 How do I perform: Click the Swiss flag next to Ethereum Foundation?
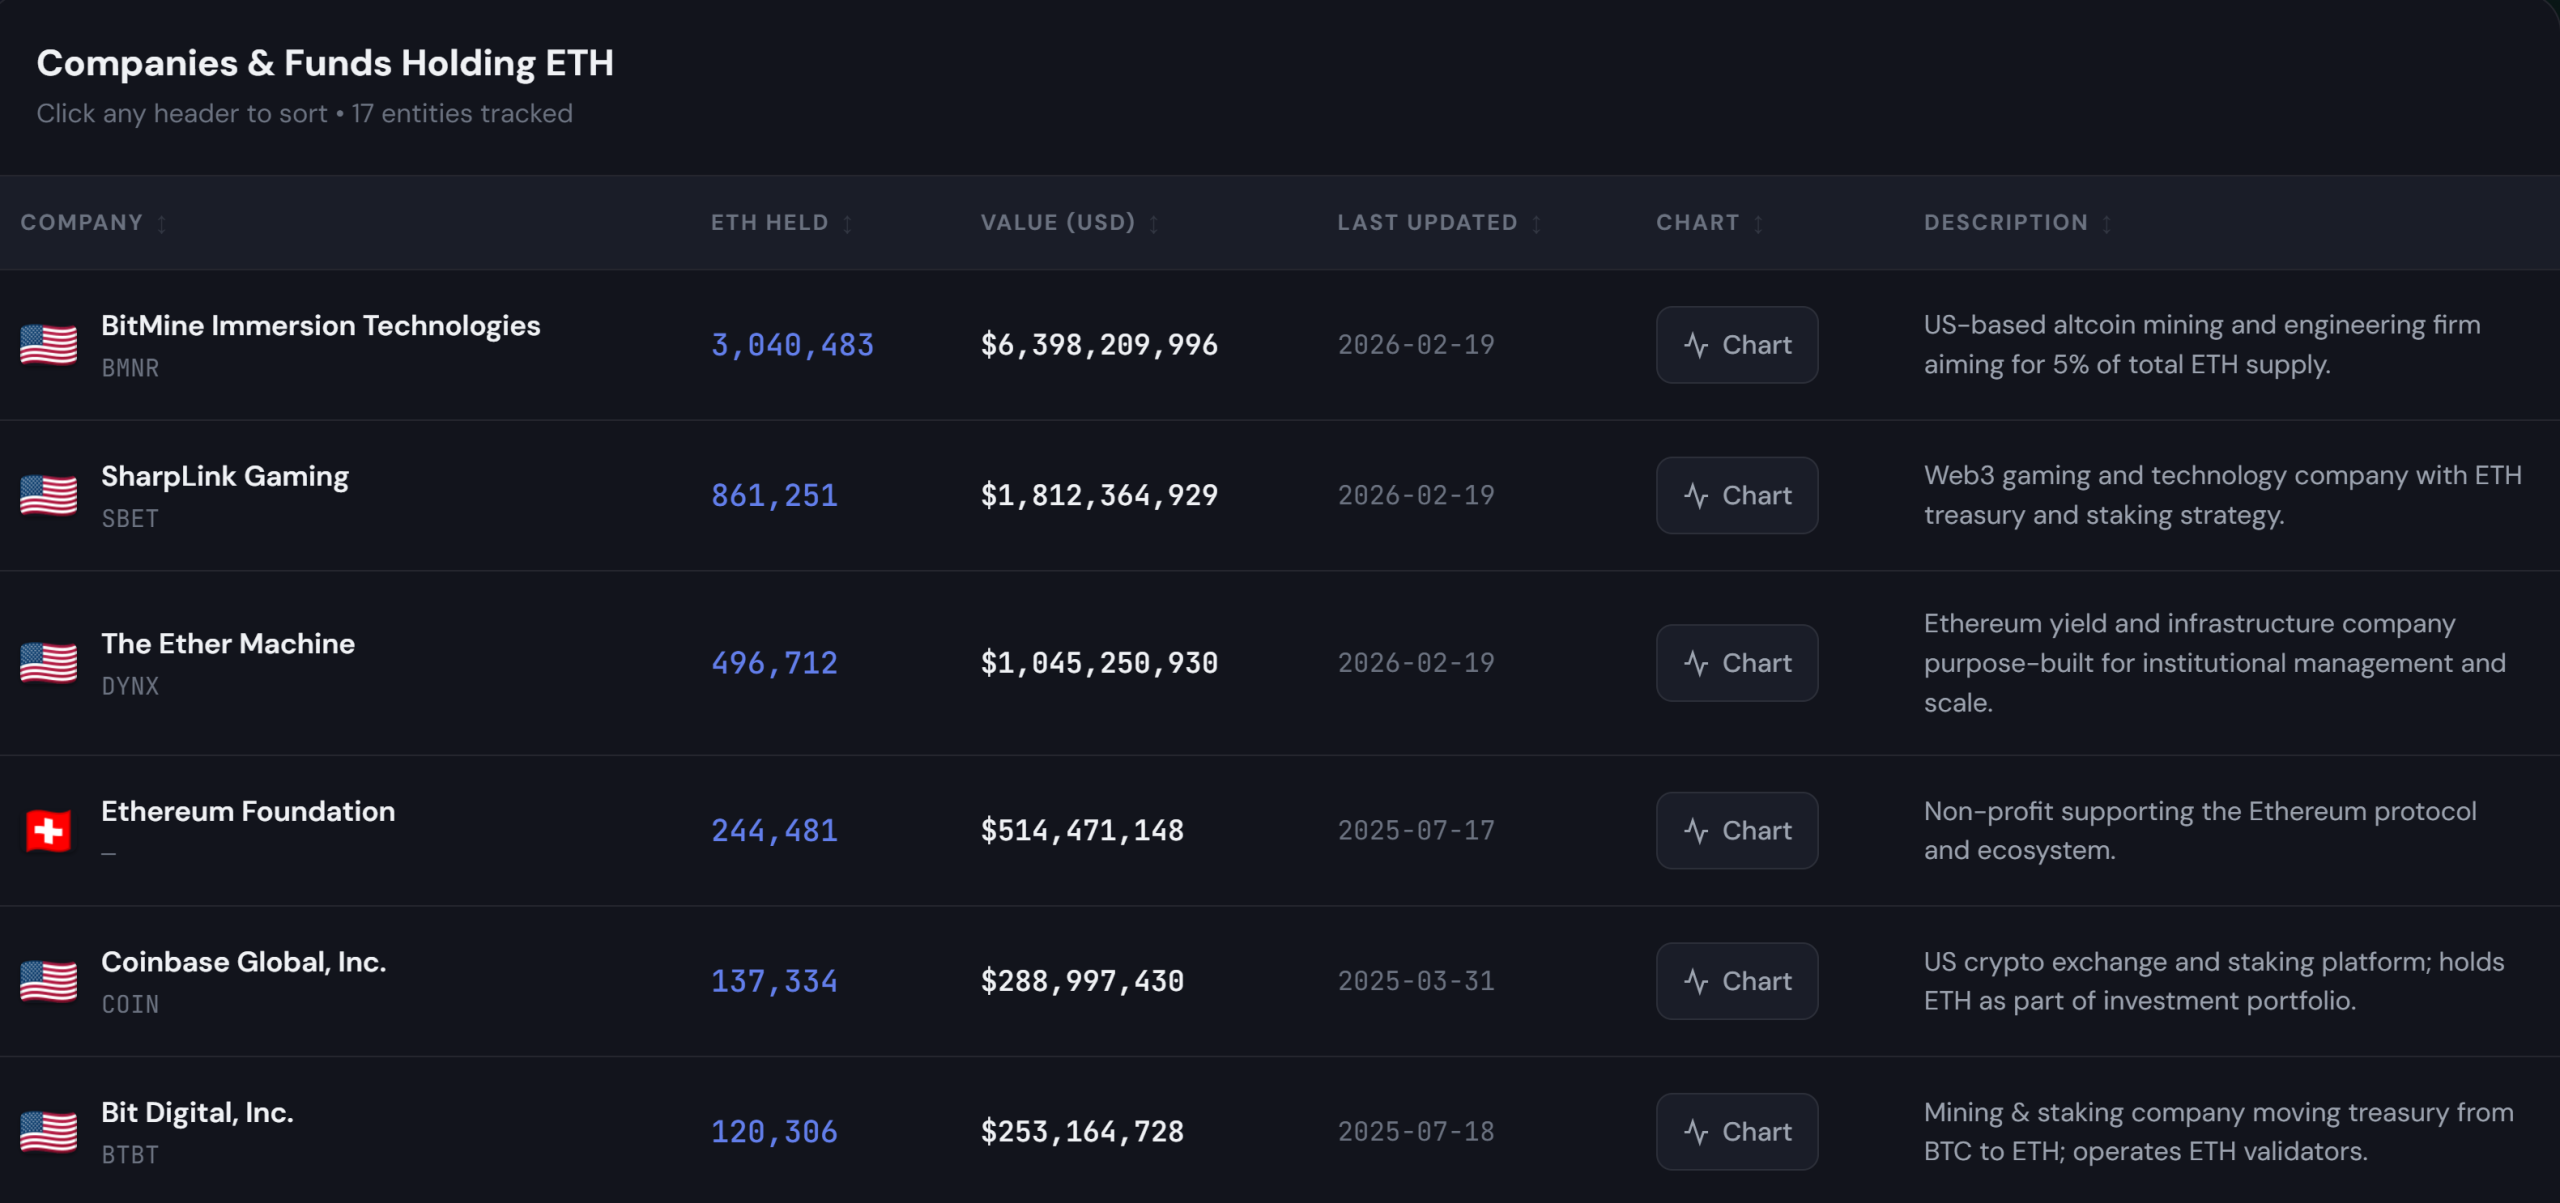48,830
